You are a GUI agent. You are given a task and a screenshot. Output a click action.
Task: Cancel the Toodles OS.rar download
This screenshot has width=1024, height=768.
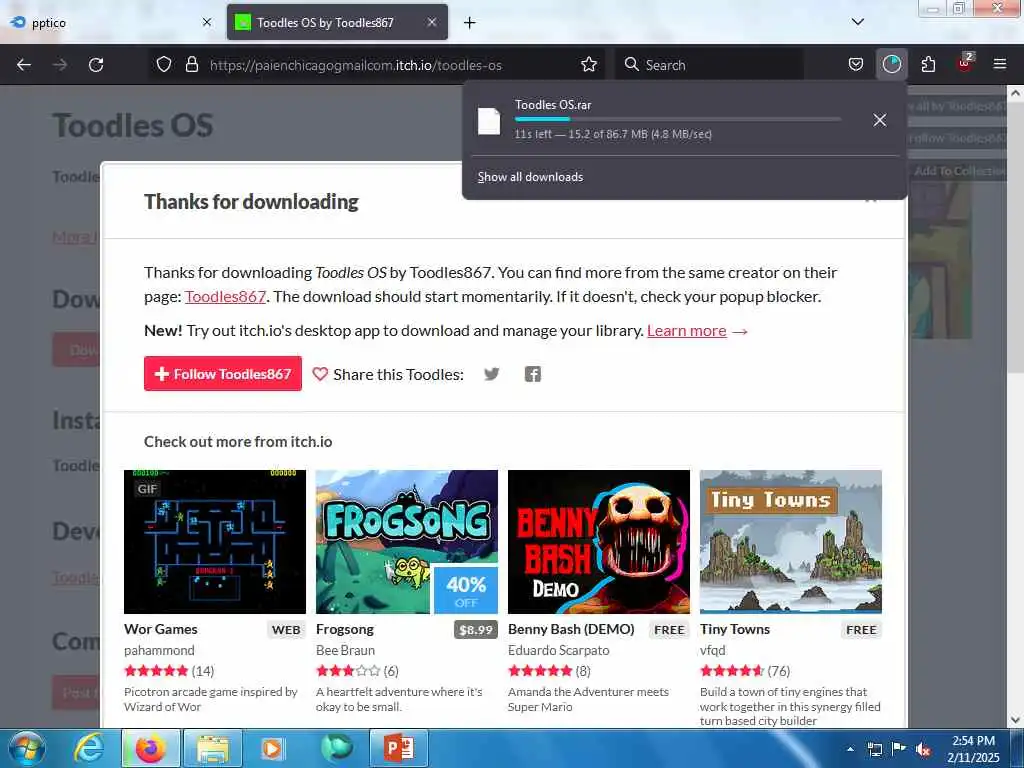coord(880,120)
